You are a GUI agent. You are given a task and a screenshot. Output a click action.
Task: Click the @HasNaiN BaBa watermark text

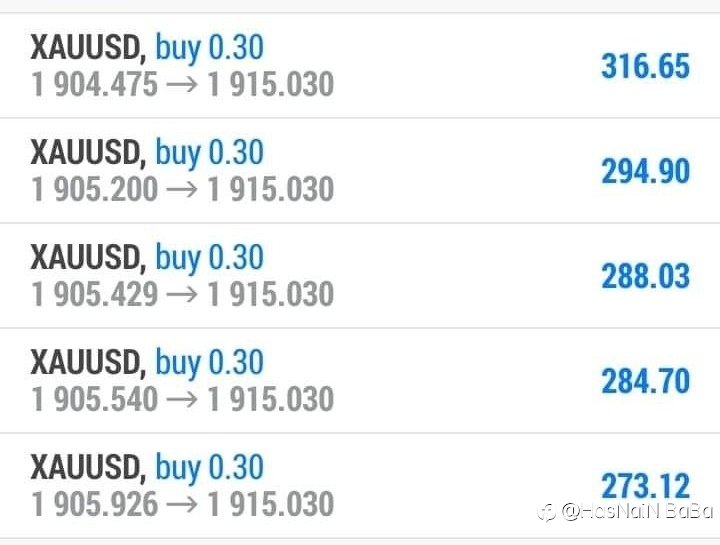click(x=637, y=511)
